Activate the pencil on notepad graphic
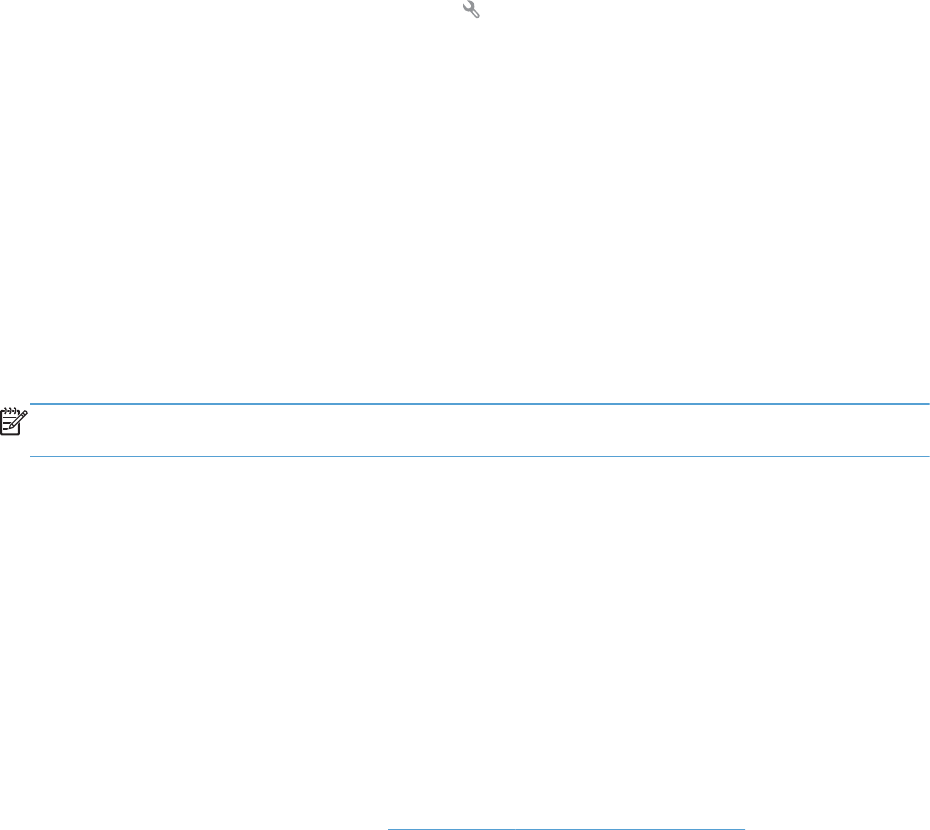Image resolution: width=930 pixels, height=830 pixels. pyautogui.click(x=14, y=421)
